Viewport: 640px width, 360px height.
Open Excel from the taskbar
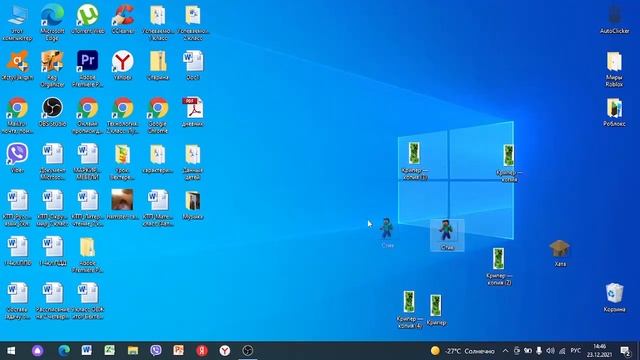pyautogui.click(x=109, y=351)
